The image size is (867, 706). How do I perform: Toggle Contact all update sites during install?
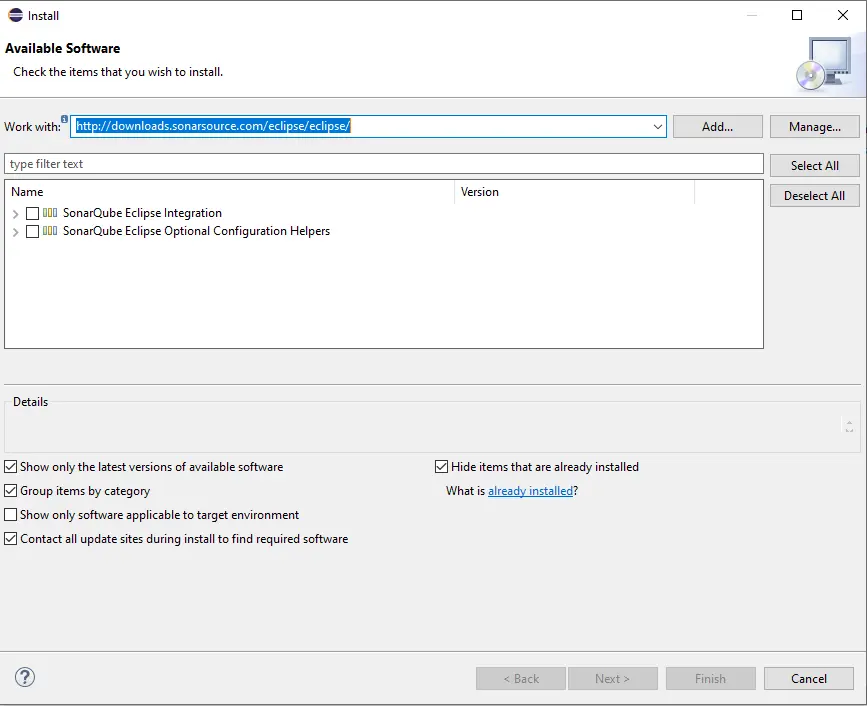(x=11, y=538)
